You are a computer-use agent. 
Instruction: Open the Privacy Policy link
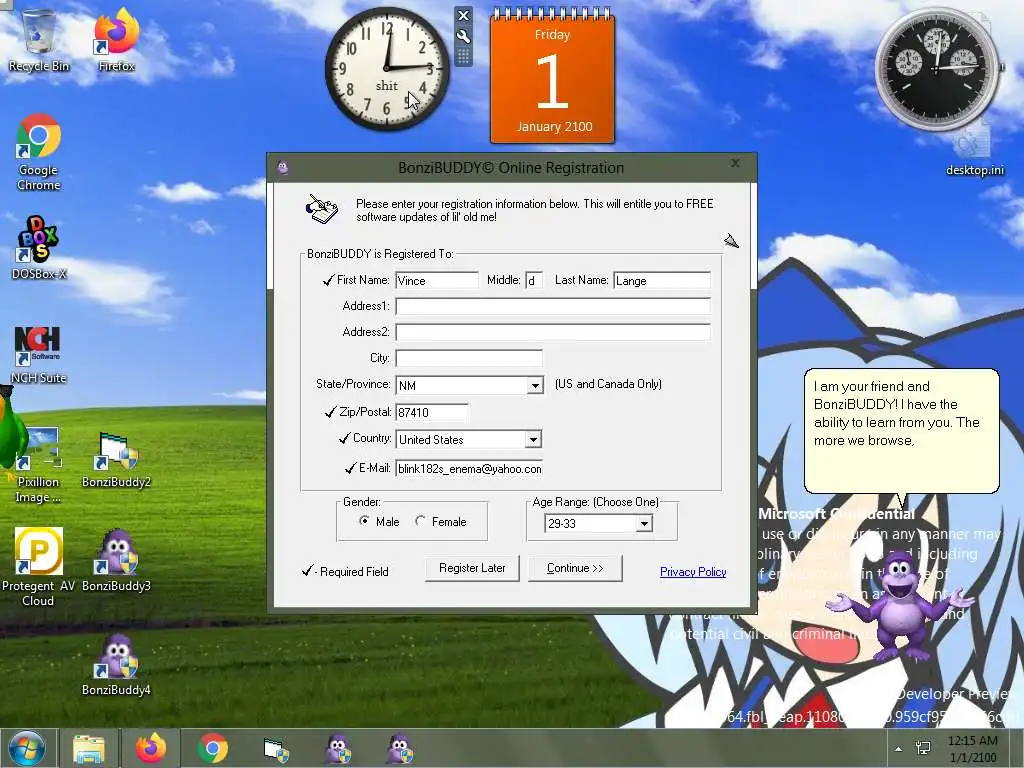693,571
